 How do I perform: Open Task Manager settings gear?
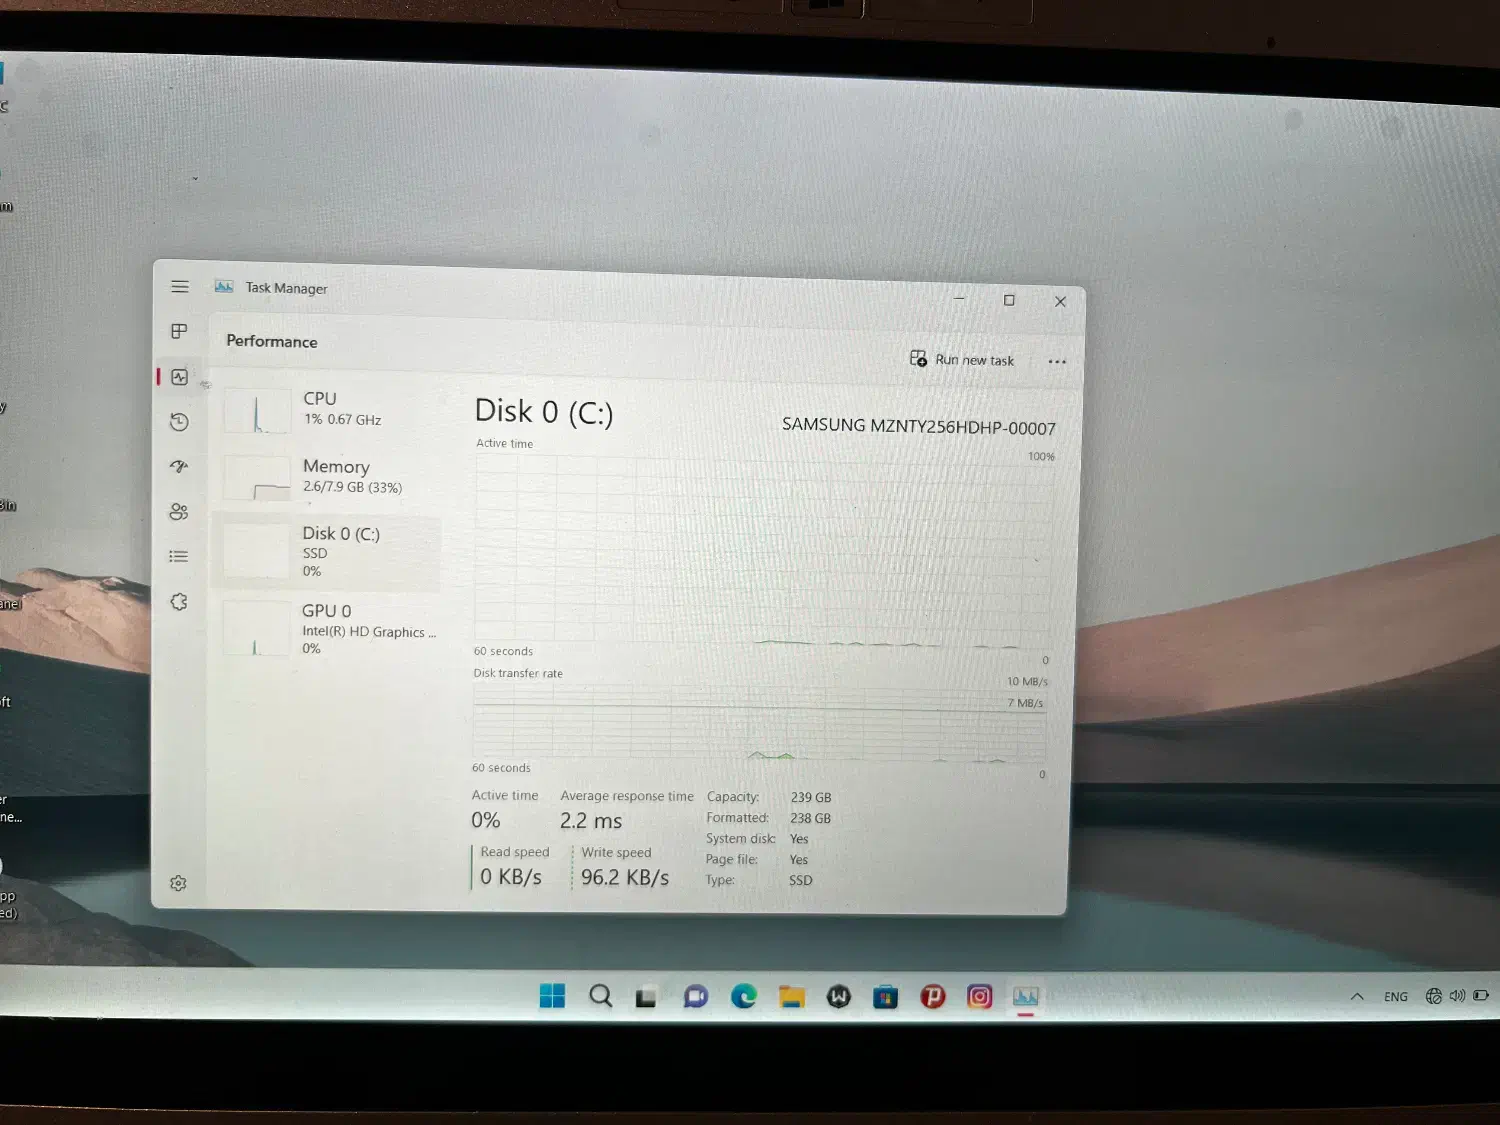(178, 884)
